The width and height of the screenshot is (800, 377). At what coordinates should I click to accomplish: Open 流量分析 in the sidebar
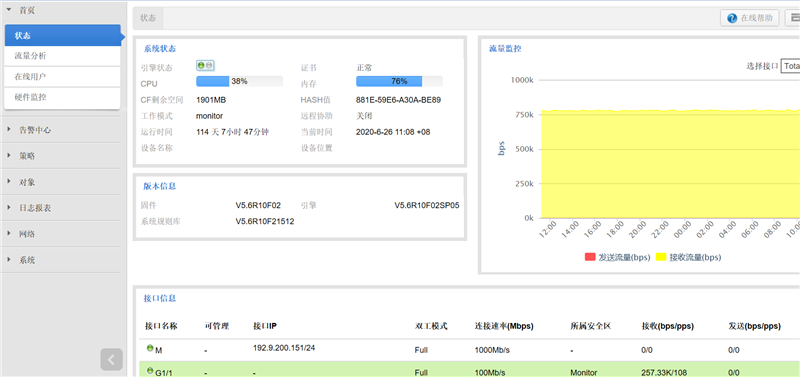point(62,56)
